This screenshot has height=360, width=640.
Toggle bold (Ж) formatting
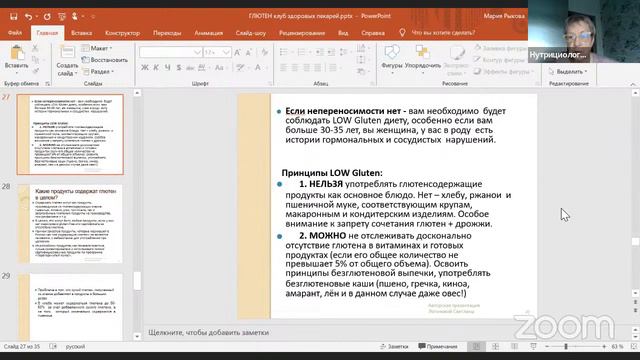pos(145,68)
